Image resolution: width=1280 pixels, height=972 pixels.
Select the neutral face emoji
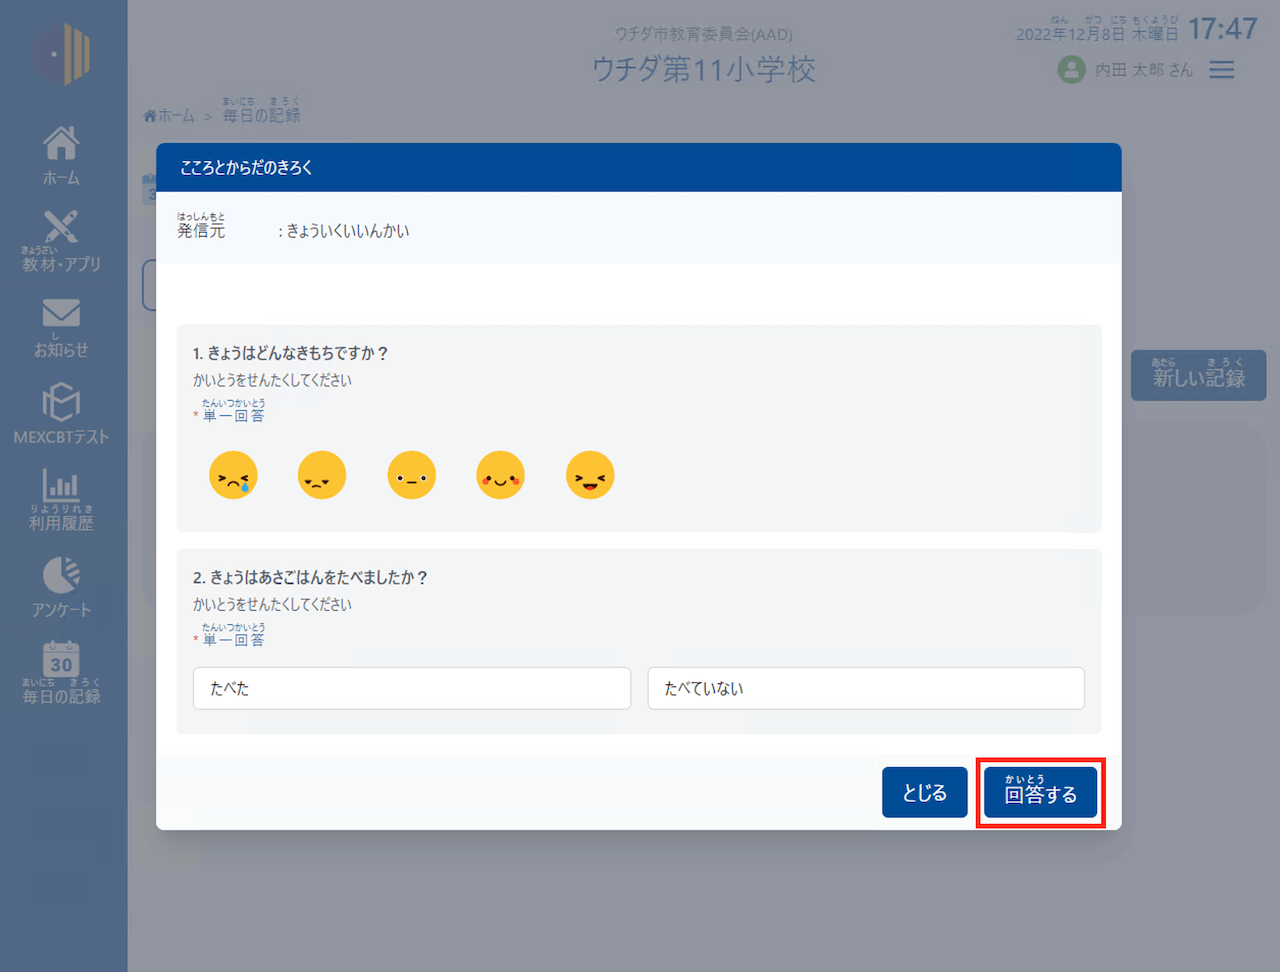click(411, 475)
